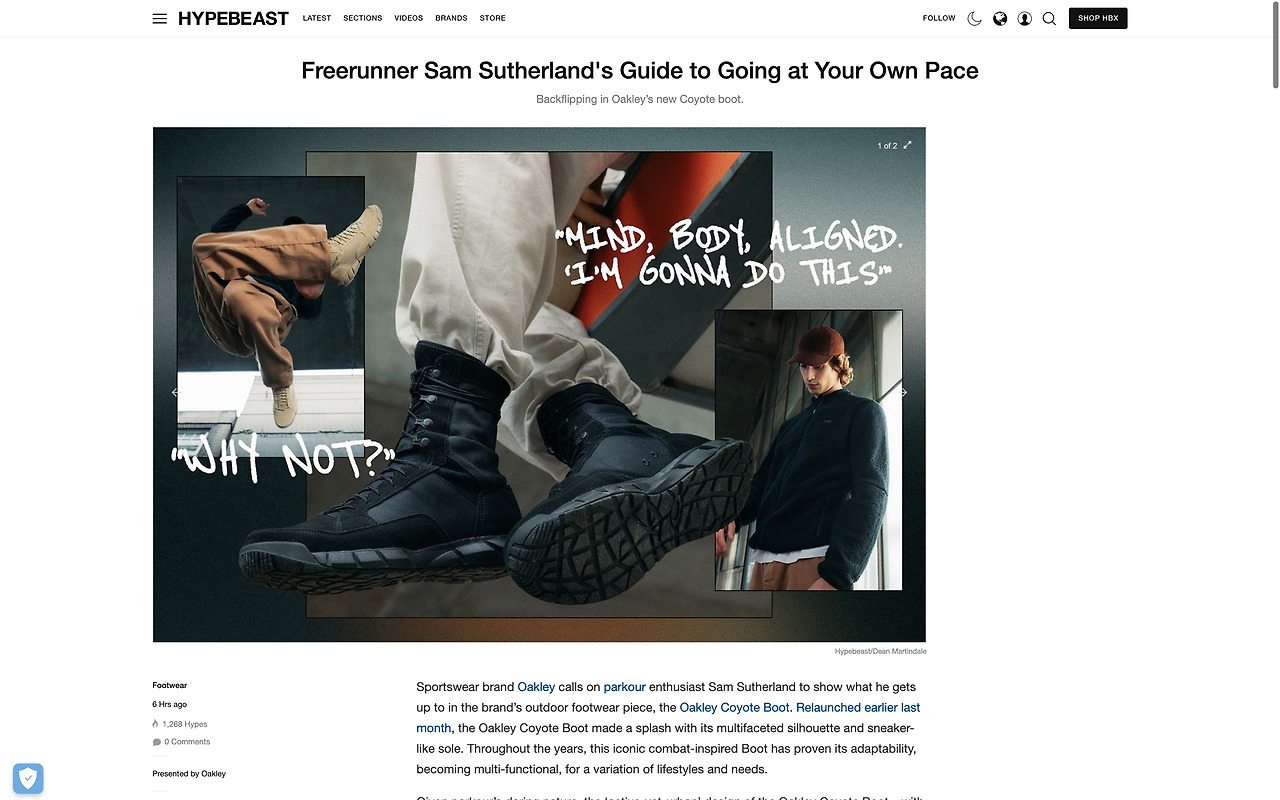Screen dimensions: 1280x800
Task: Open the 0 Comments link
Action: (181, 742)
